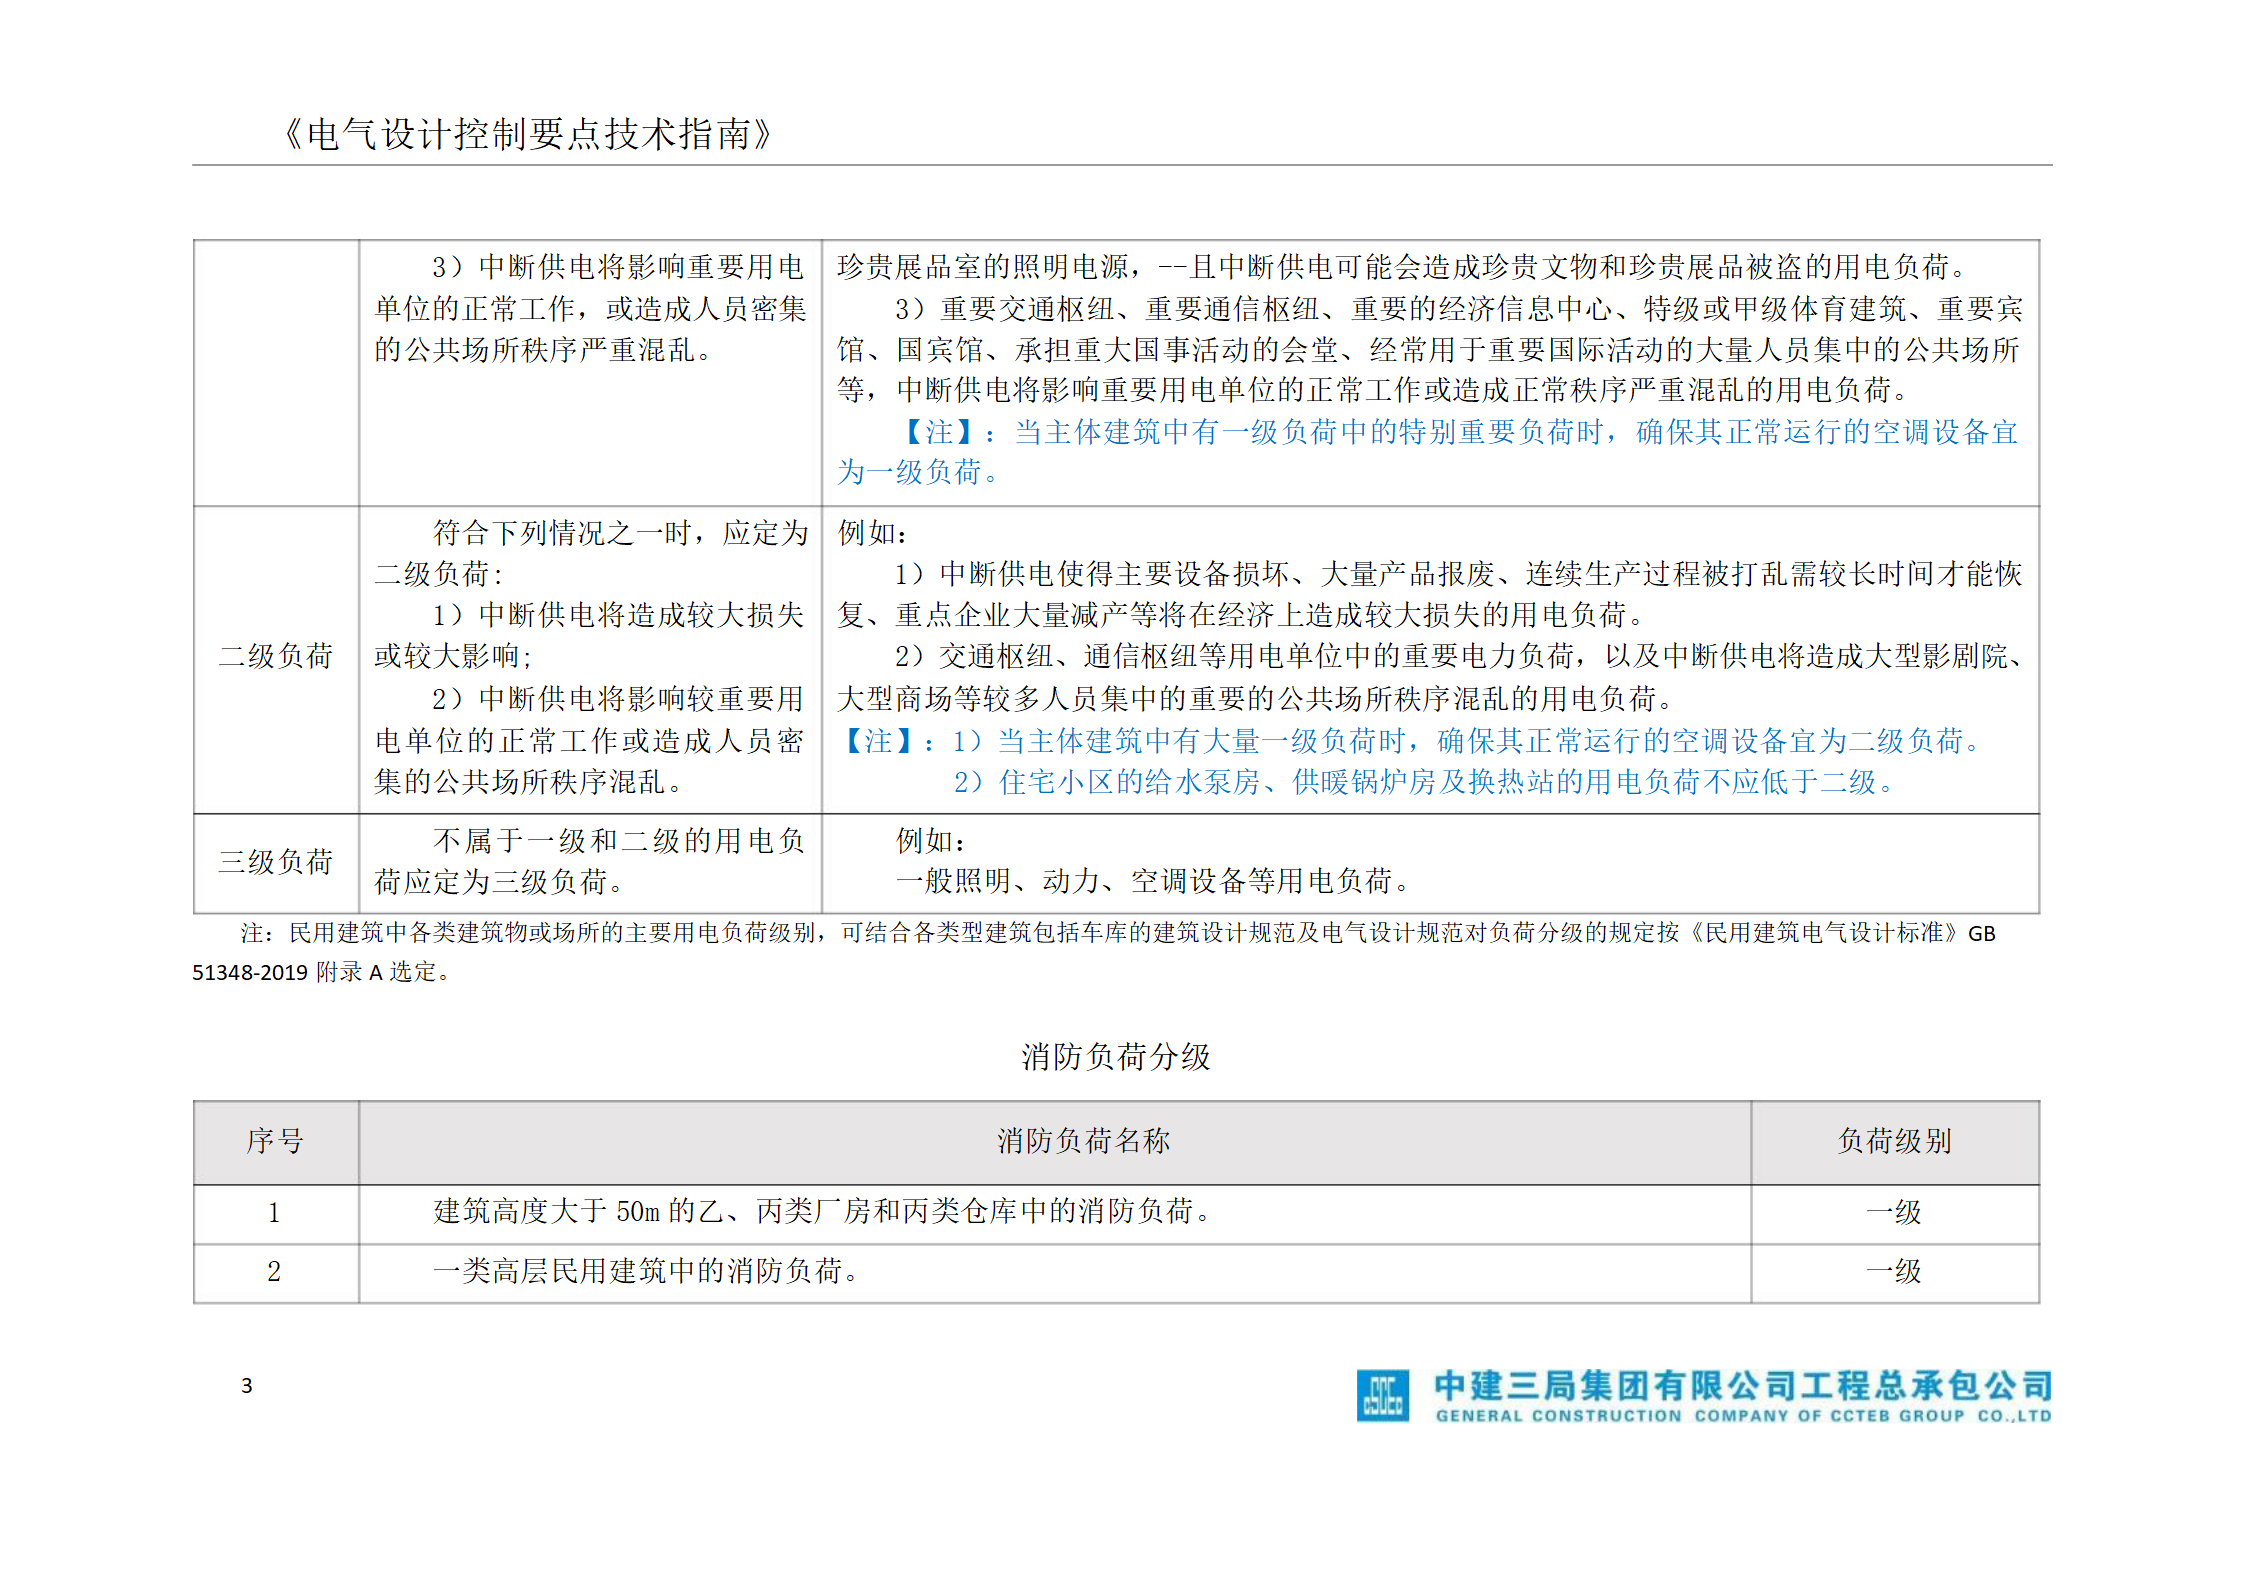Screen dimensions: 2242x1586
Task: Click the 消防负荷名称 column header
Action: (1083, 1141)
